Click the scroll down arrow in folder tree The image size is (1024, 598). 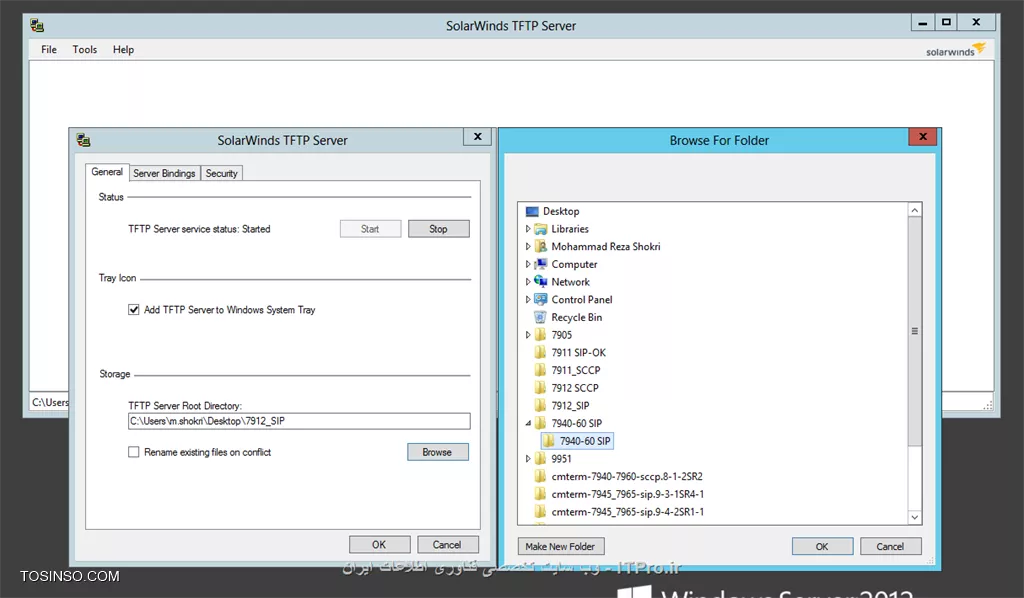click(x=914, y=517)
